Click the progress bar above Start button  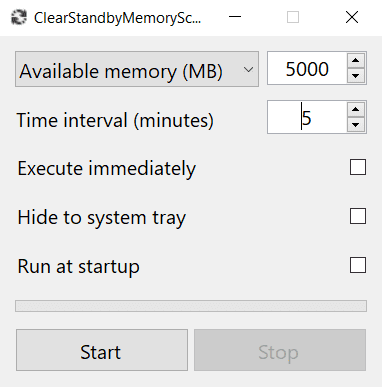click(x=191, y=306)
